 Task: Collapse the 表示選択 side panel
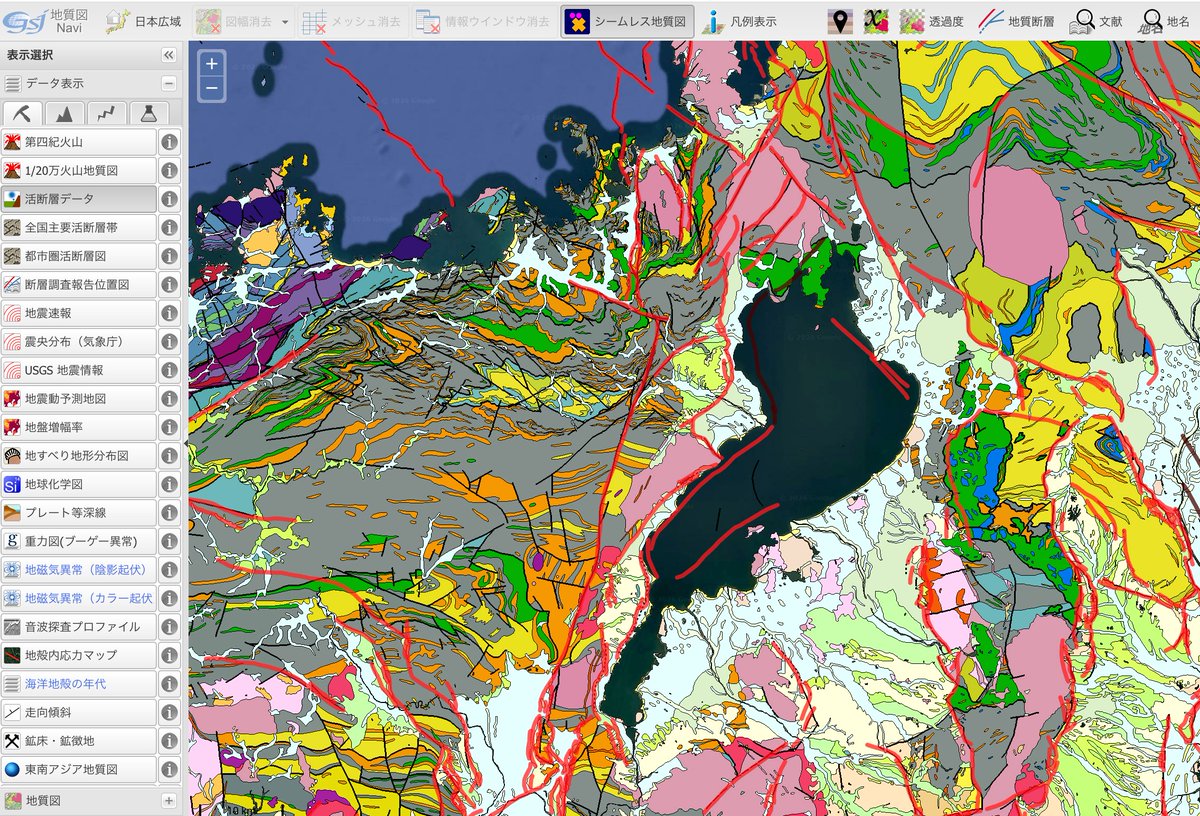pyautogui.click(x=169, y=56)
